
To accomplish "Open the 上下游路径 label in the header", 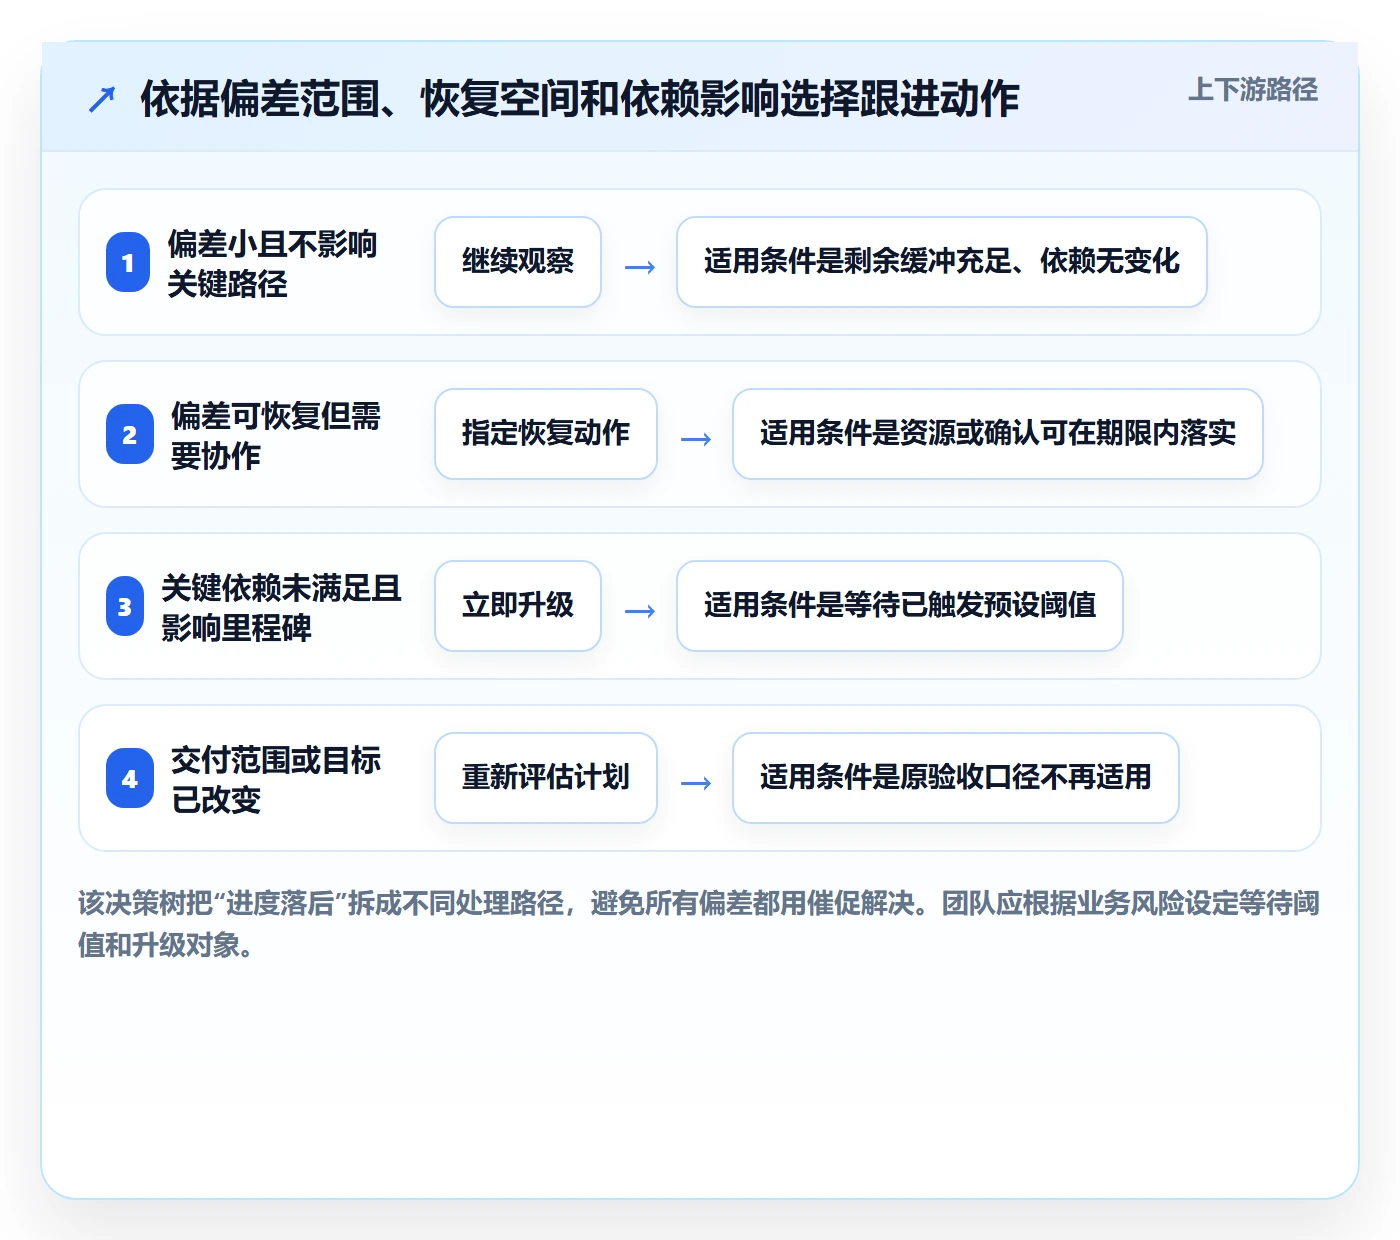I will click(x=1253, y=90).
